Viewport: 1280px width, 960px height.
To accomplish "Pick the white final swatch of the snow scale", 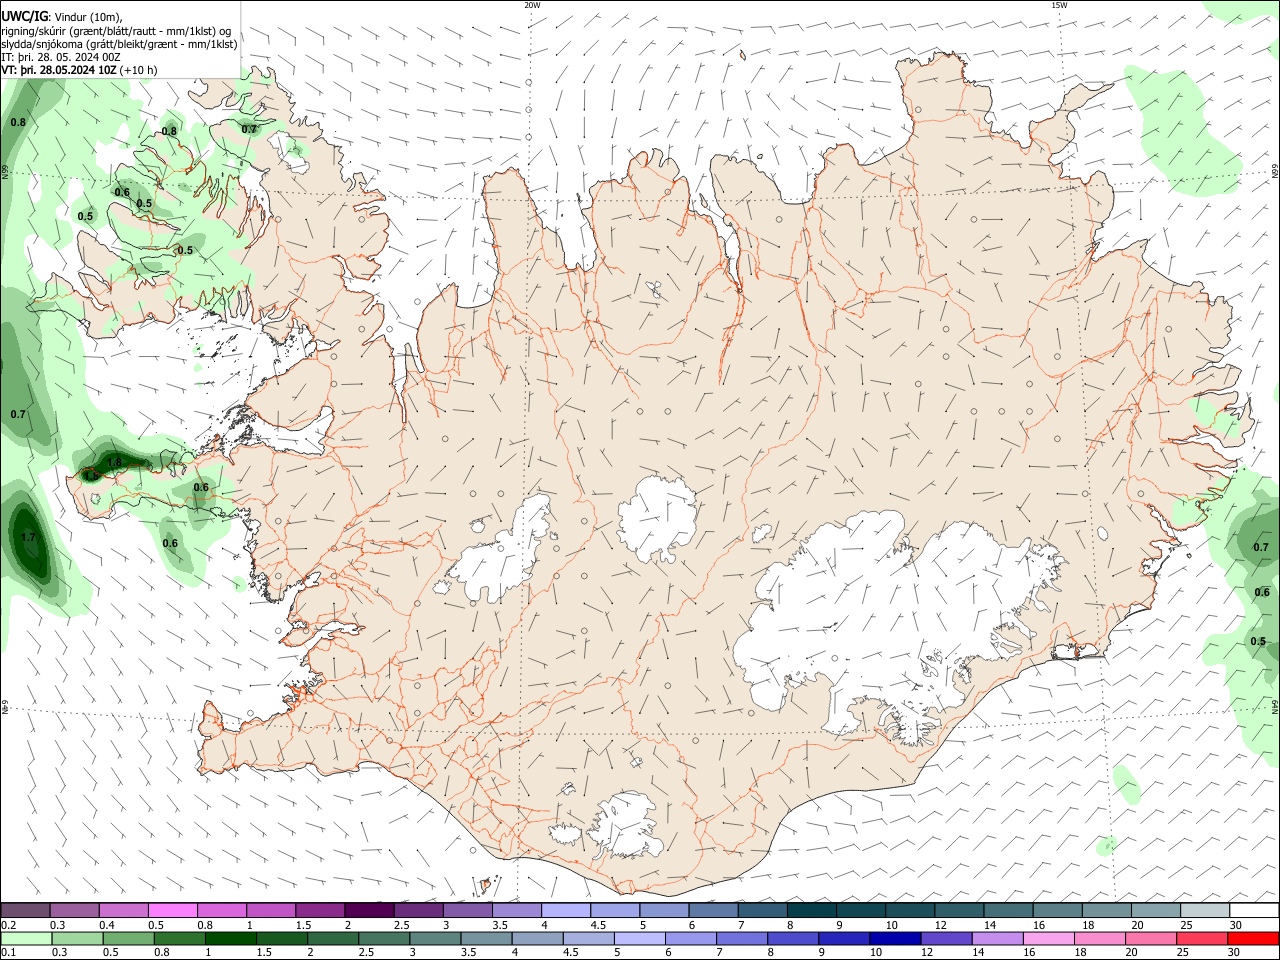I will (x=1254, y=911).
